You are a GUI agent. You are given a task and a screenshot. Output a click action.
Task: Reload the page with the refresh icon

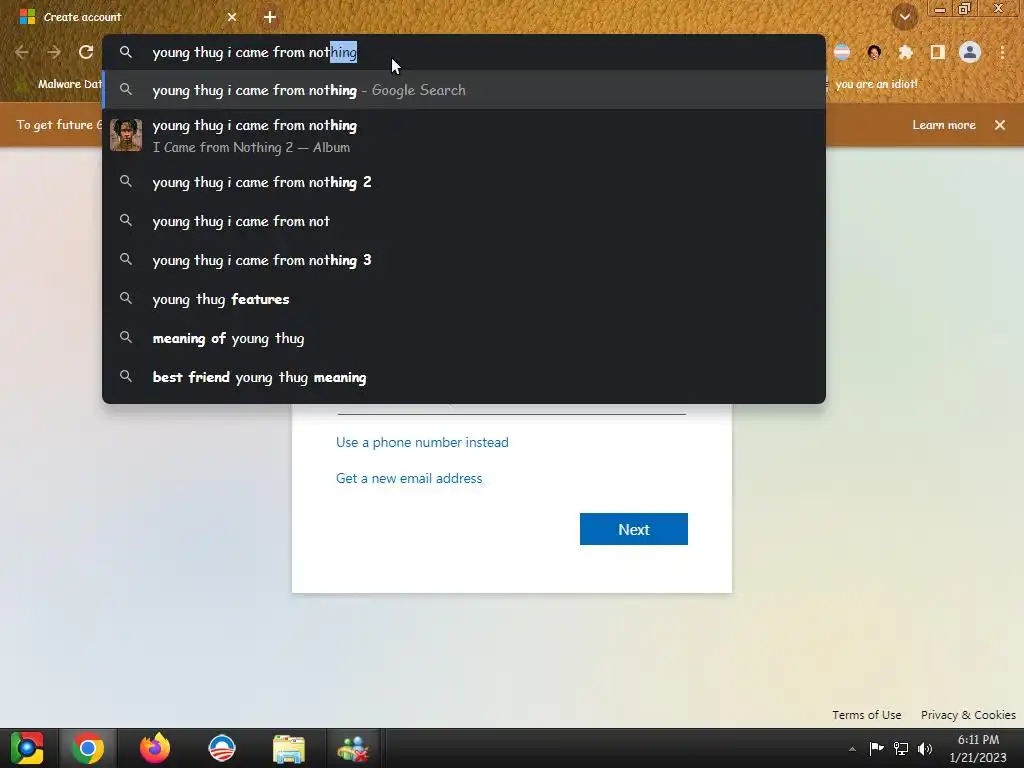86,52
